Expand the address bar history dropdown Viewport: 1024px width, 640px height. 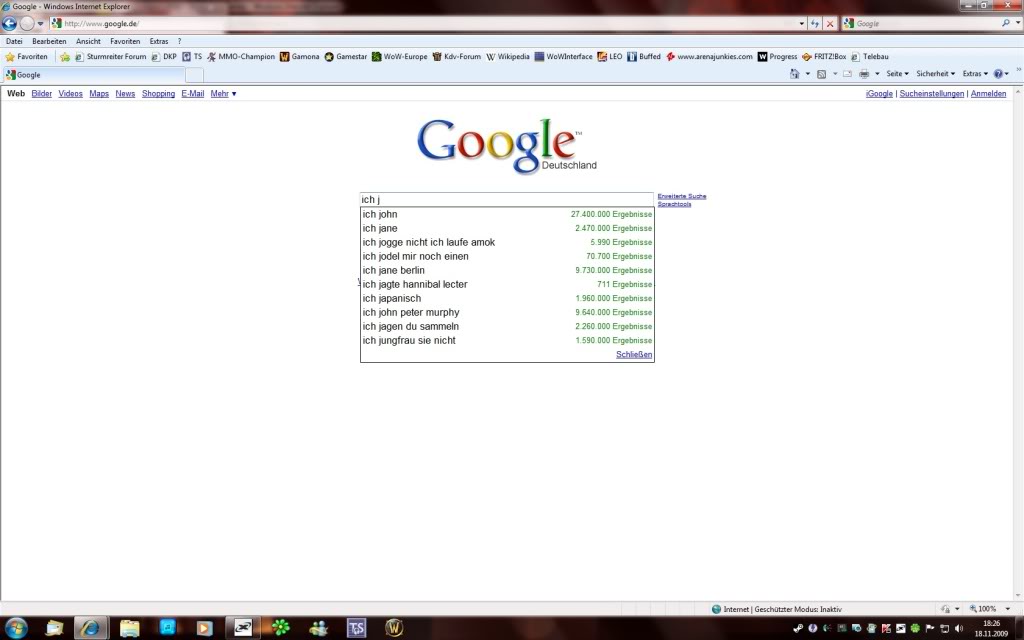click(x=802, y=24)
